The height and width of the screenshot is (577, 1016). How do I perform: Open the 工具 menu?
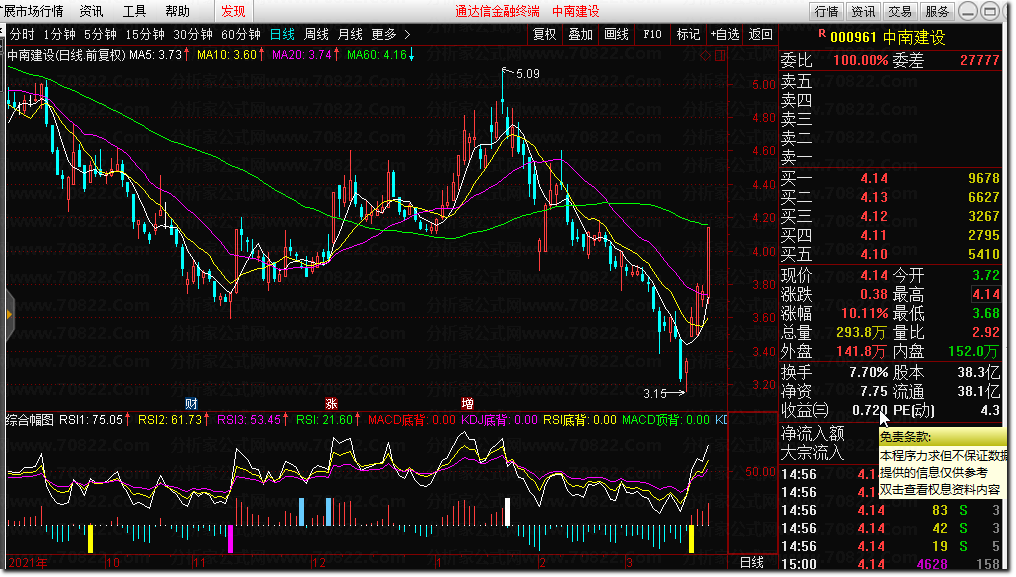point(134,11)
